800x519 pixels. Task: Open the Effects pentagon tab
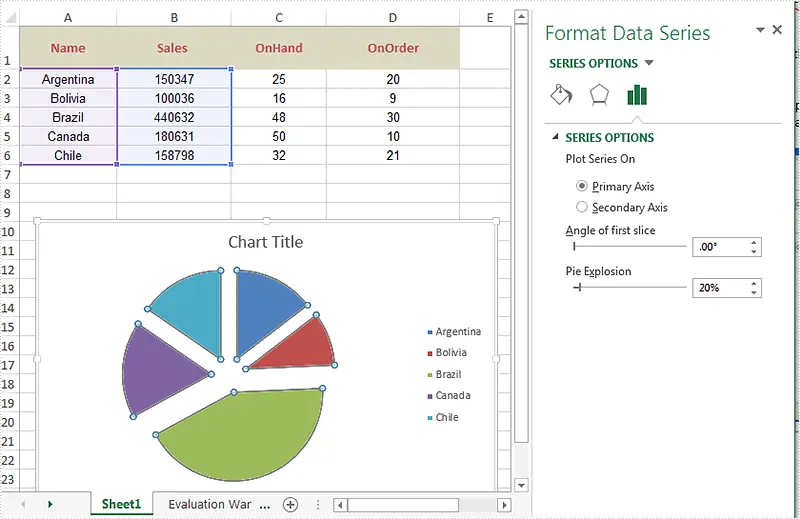pos(598,95)
